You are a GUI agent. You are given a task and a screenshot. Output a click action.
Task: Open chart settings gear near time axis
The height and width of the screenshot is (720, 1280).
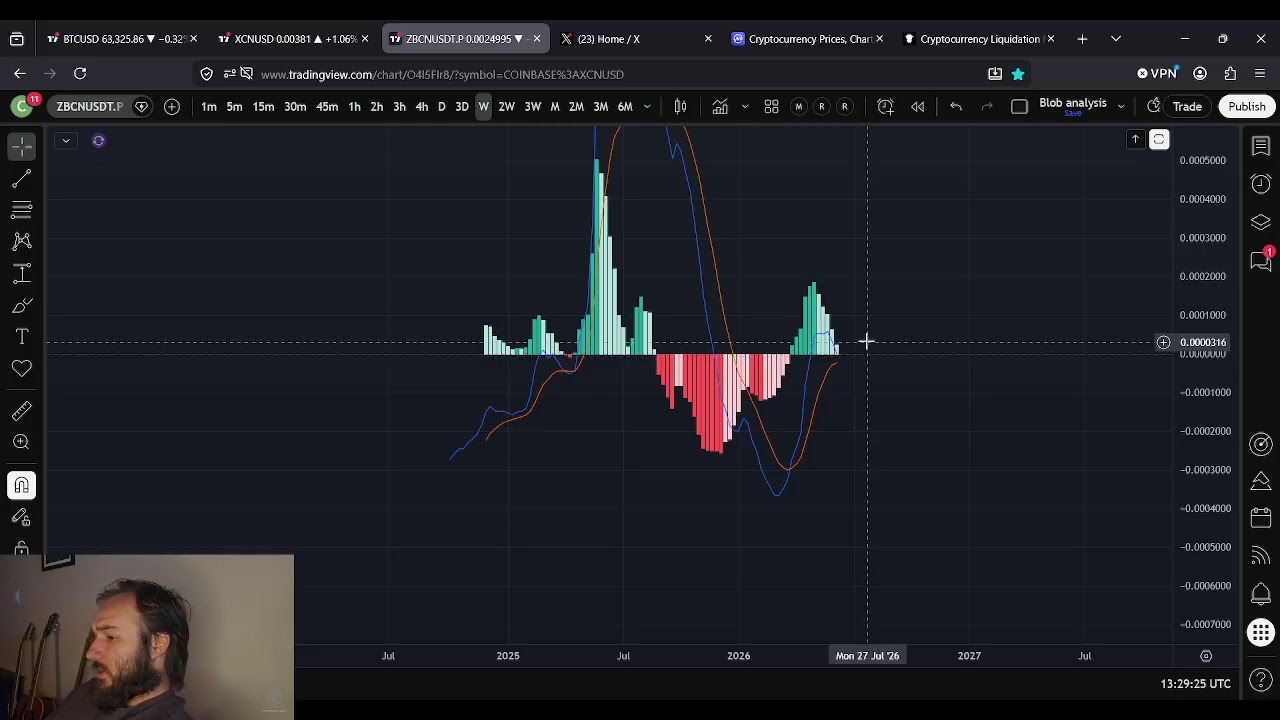coord(1206,656)
